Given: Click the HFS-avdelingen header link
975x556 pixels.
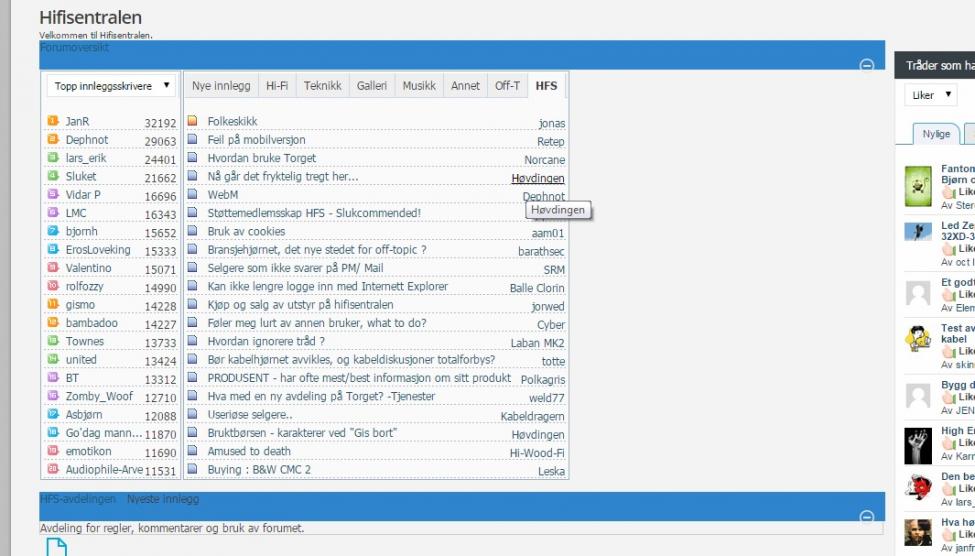Looking at the screenshot, I should tap(78, 499).
